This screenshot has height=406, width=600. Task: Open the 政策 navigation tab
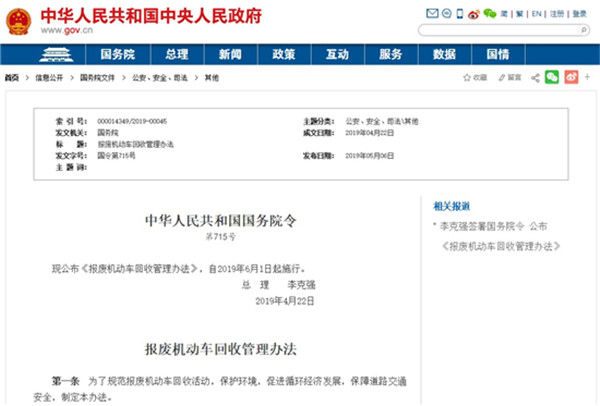point(283,54)
